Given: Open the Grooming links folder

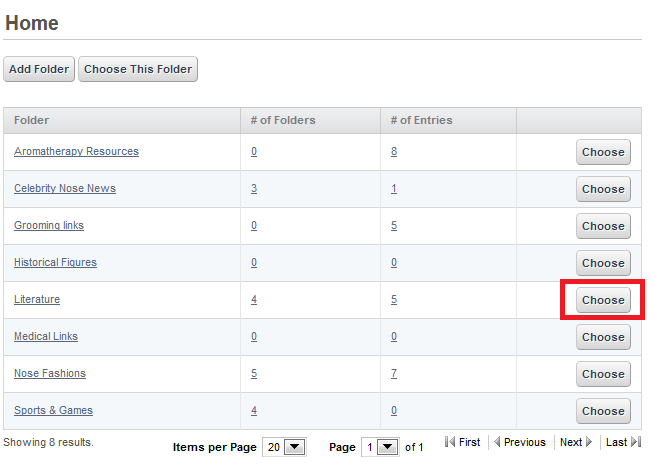Looking at the screenshot, I should pos(49,225).
